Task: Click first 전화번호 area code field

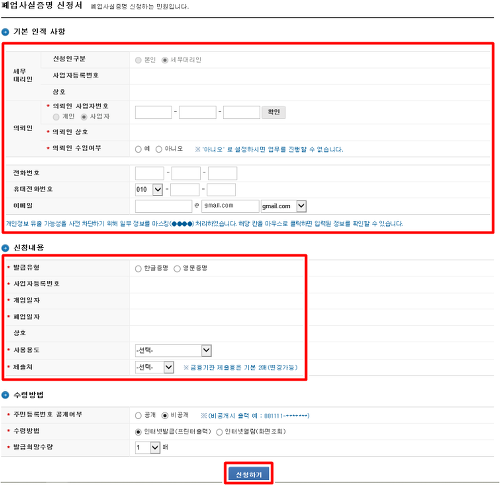Action: (149, 173)
